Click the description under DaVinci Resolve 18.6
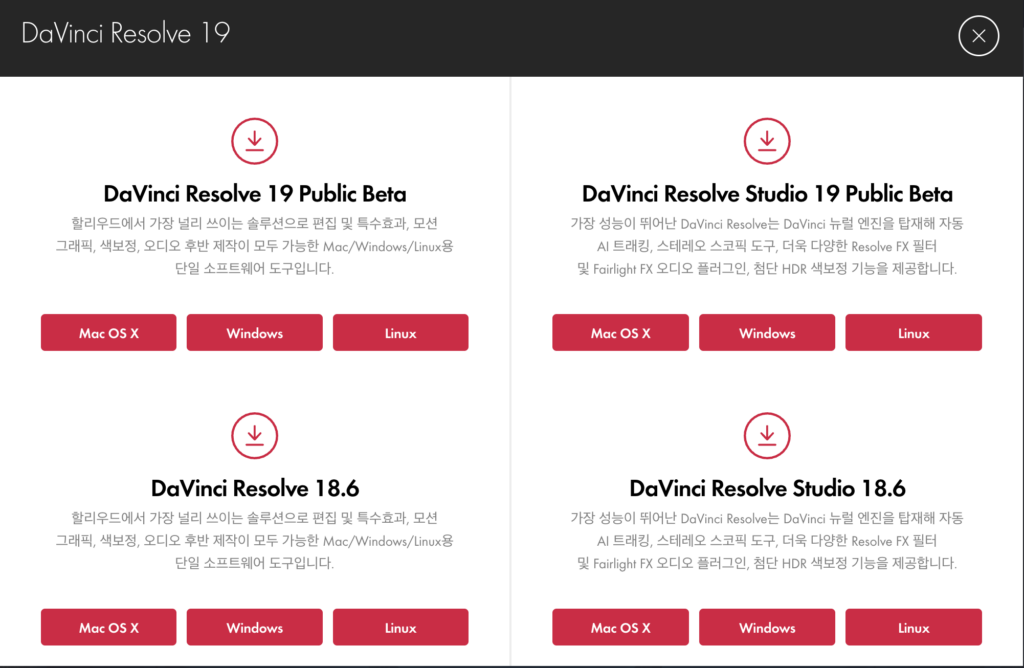The image size is (1024, 668). 255,541
